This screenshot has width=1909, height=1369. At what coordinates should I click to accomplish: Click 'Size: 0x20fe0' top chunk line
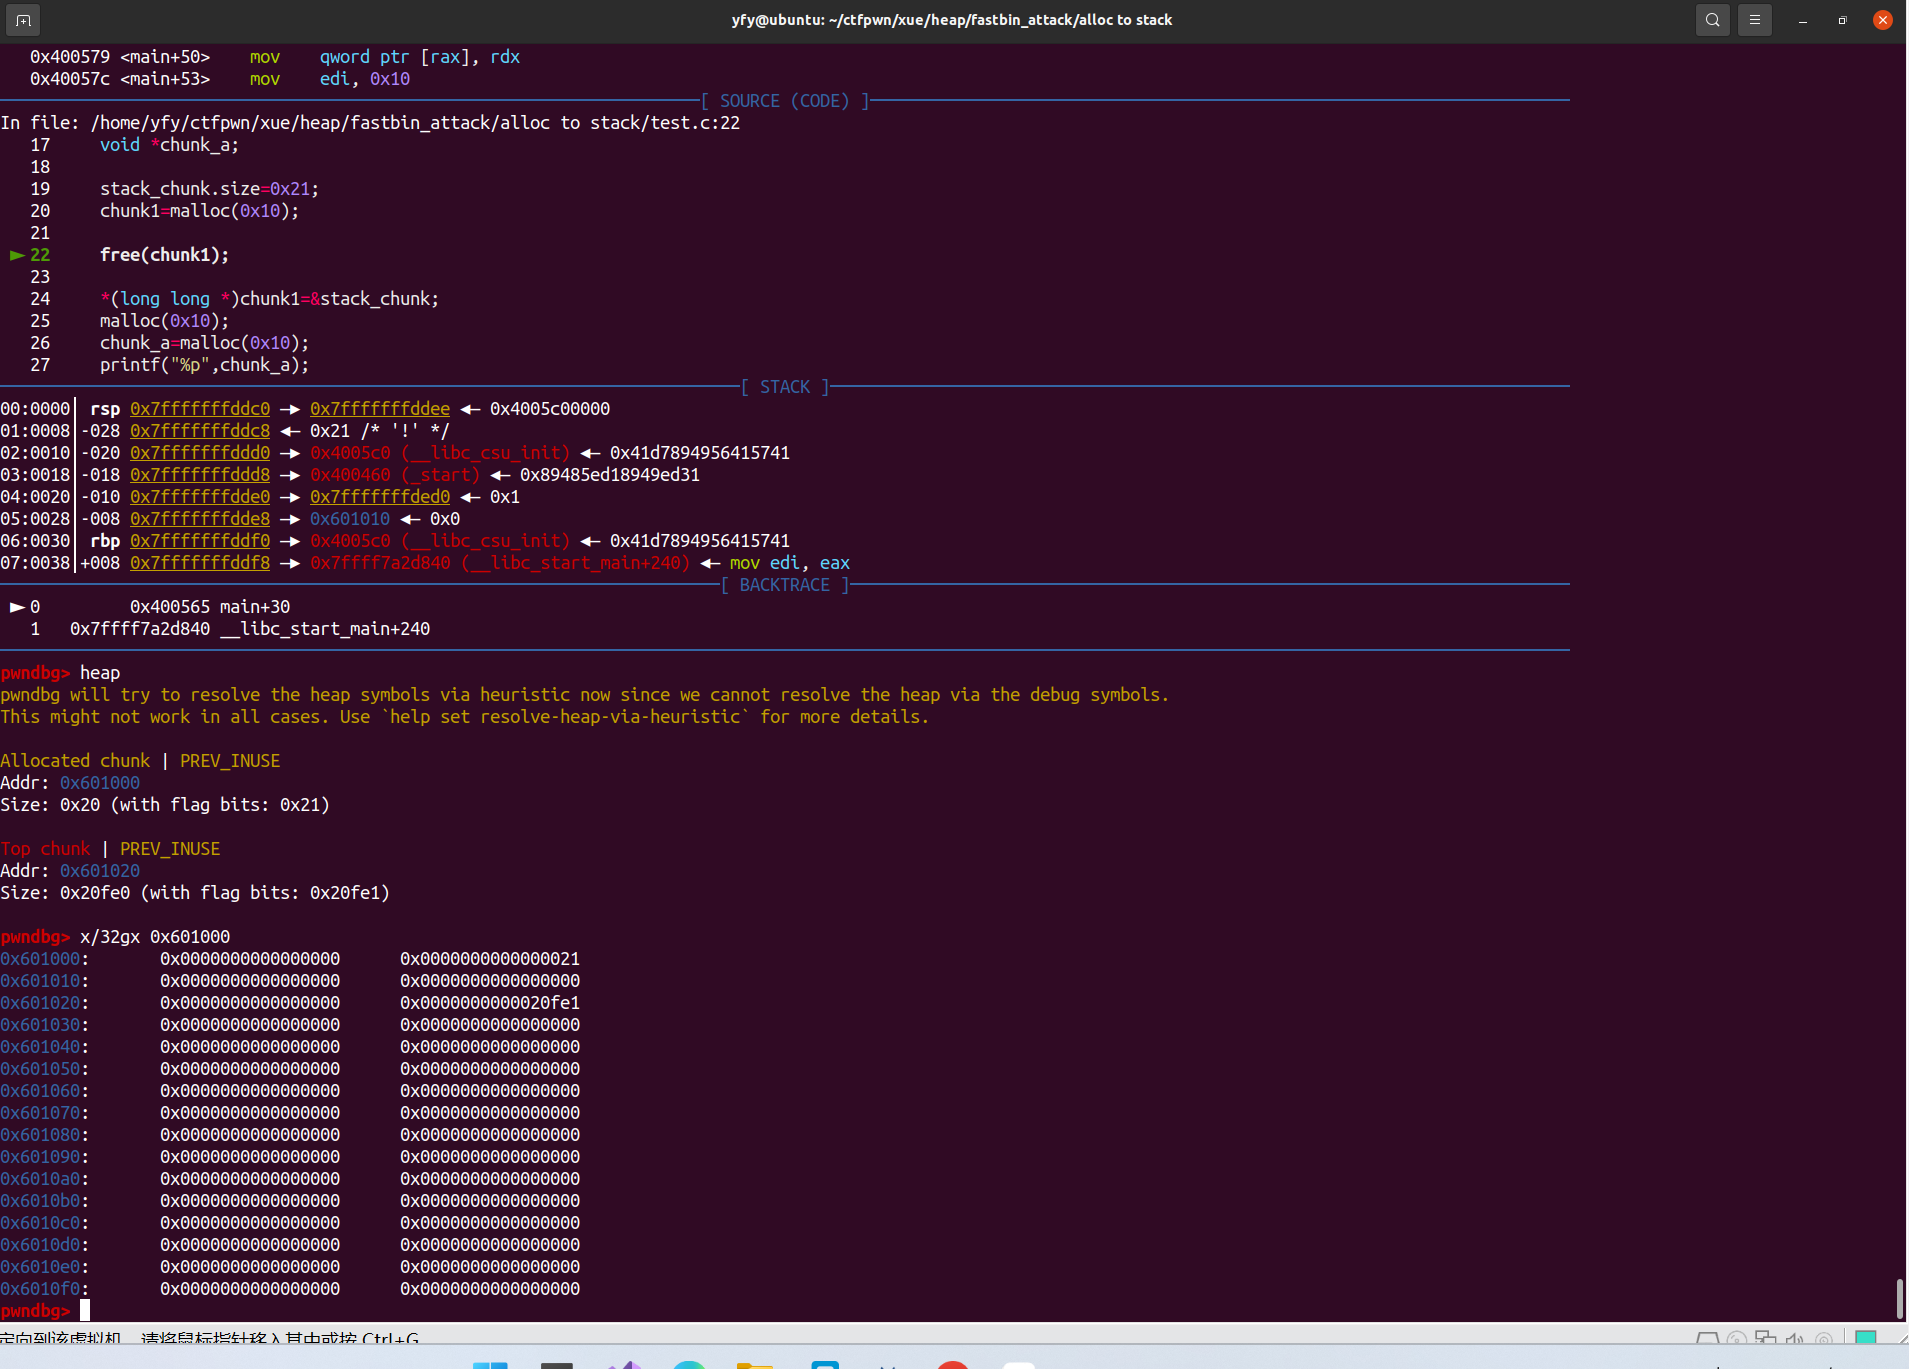pyautogui.click(x=195, y=893)
